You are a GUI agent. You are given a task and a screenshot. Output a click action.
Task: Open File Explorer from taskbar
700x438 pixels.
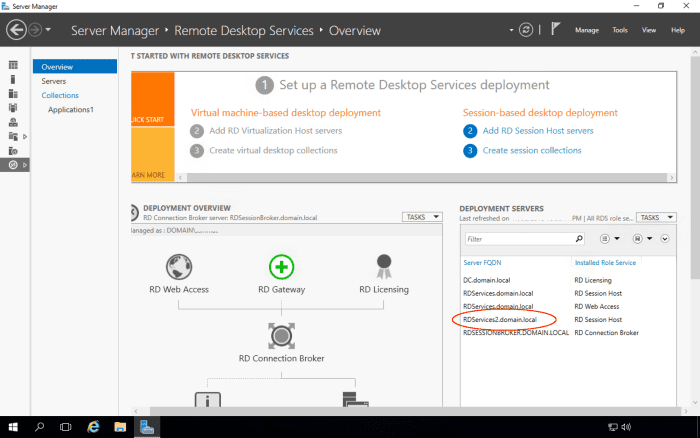click(120, 427)
